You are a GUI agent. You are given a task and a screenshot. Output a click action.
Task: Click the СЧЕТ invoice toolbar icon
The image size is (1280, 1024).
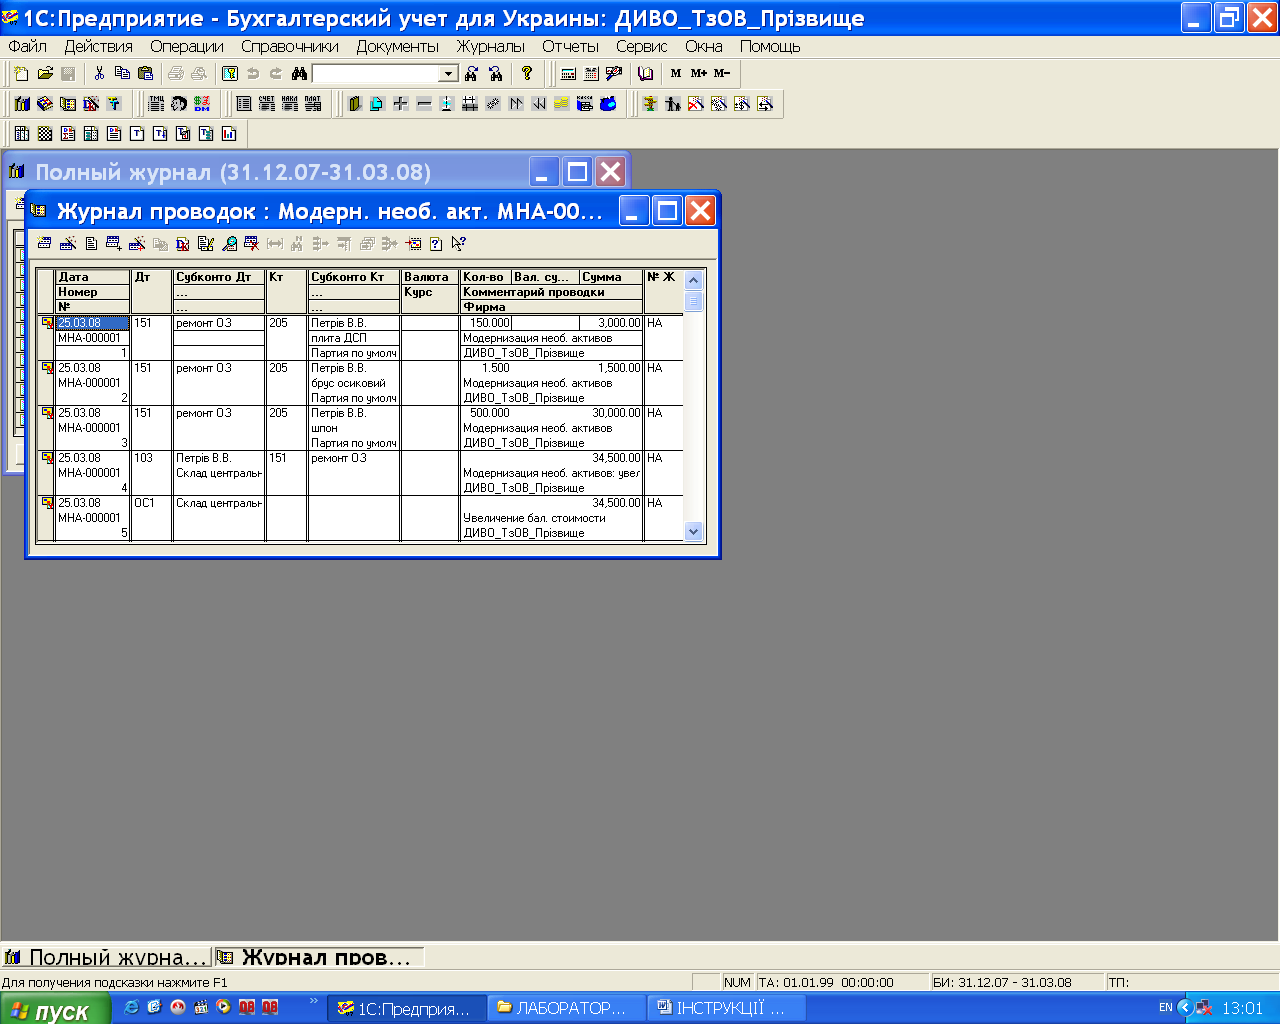[266, 103]
